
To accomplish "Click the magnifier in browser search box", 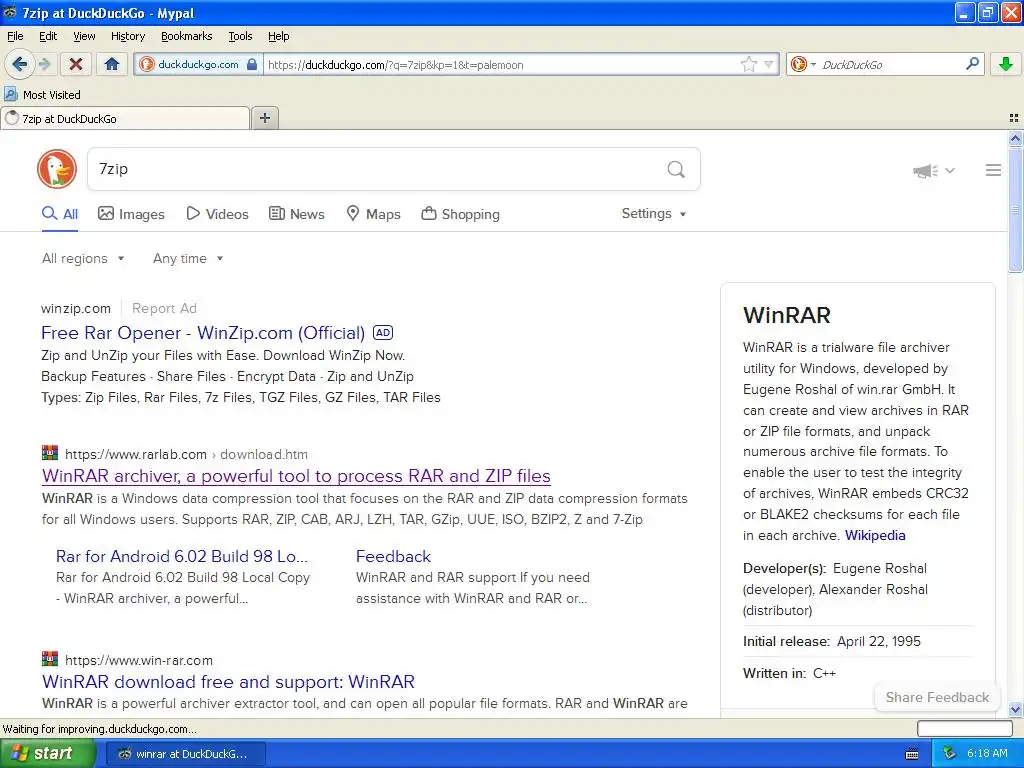I will point(972,63).
